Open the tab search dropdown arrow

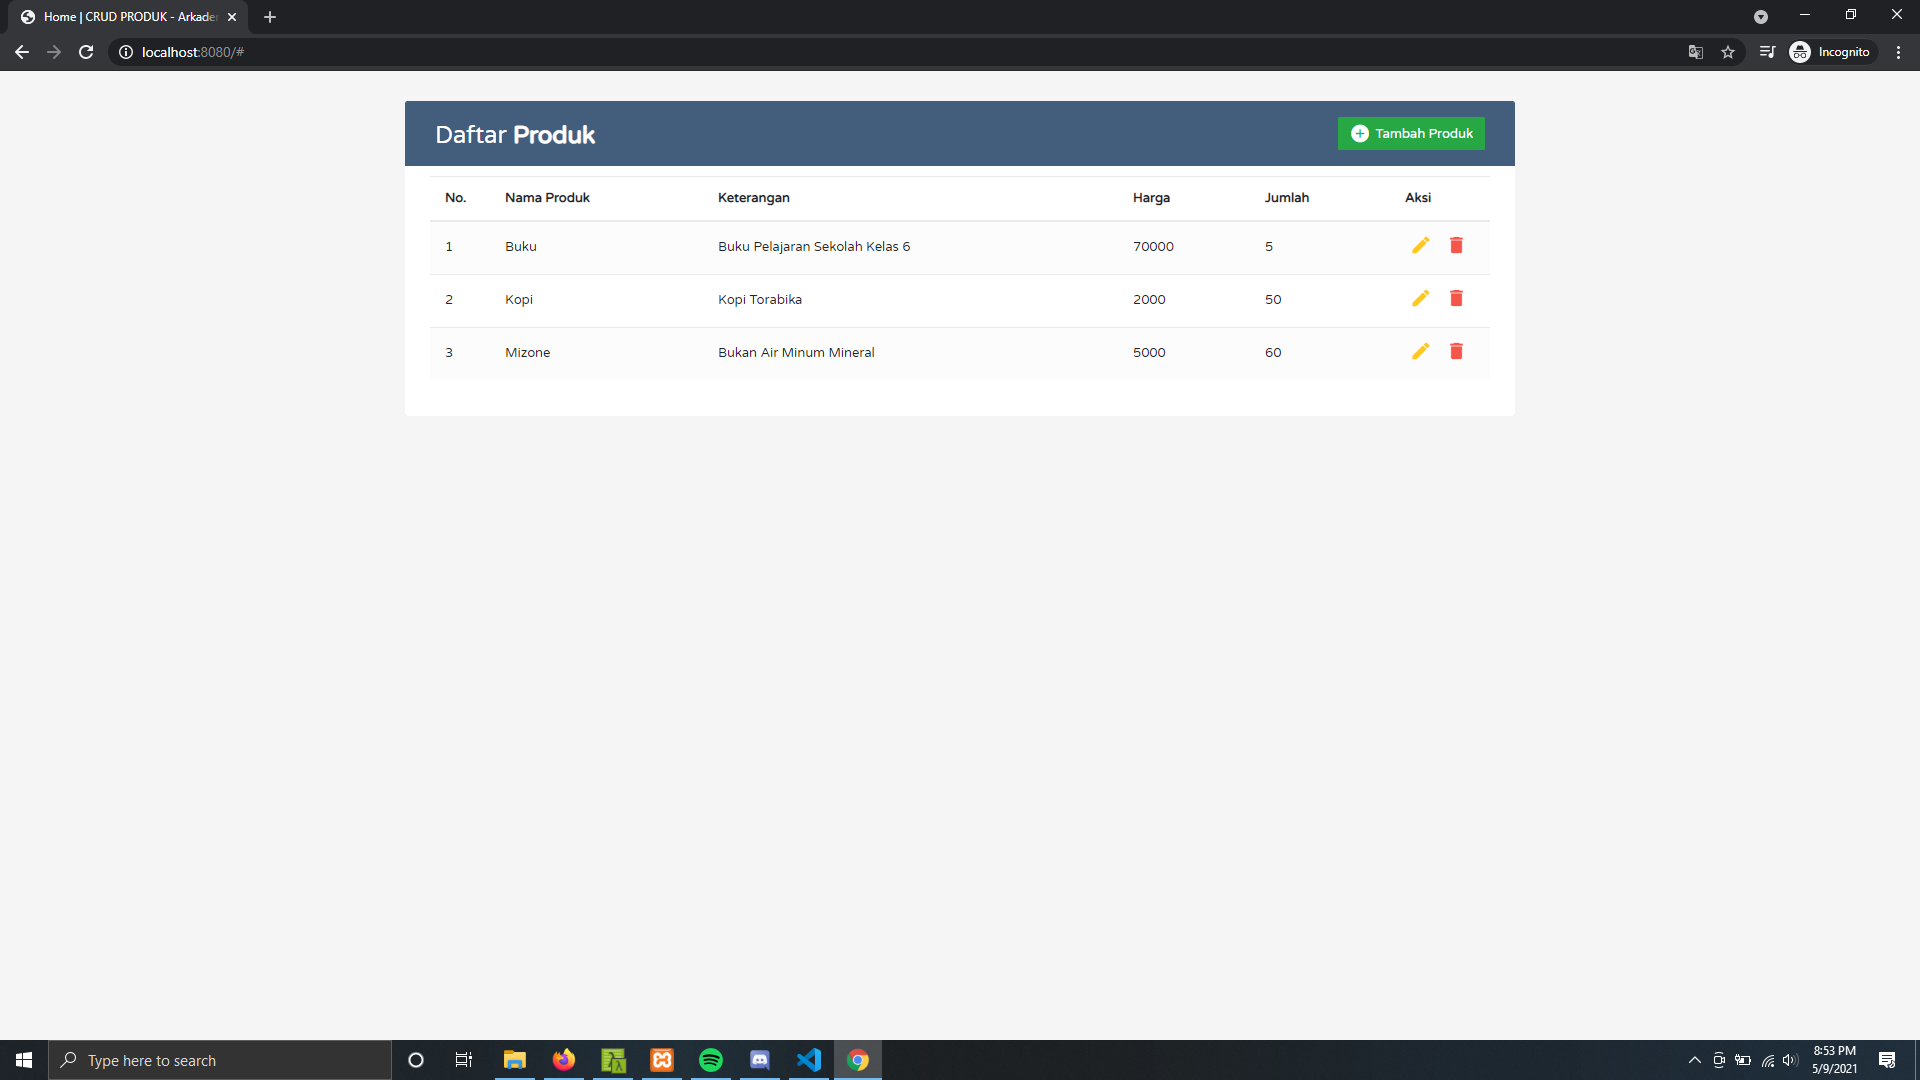coord(1760,17)
